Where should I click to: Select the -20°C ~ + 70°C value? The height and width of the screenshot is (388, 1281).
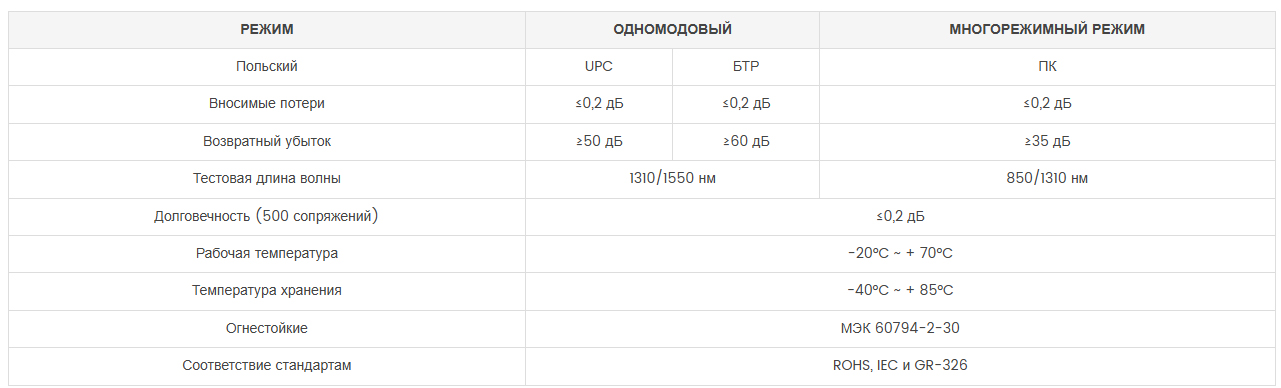tap(900, 254)
